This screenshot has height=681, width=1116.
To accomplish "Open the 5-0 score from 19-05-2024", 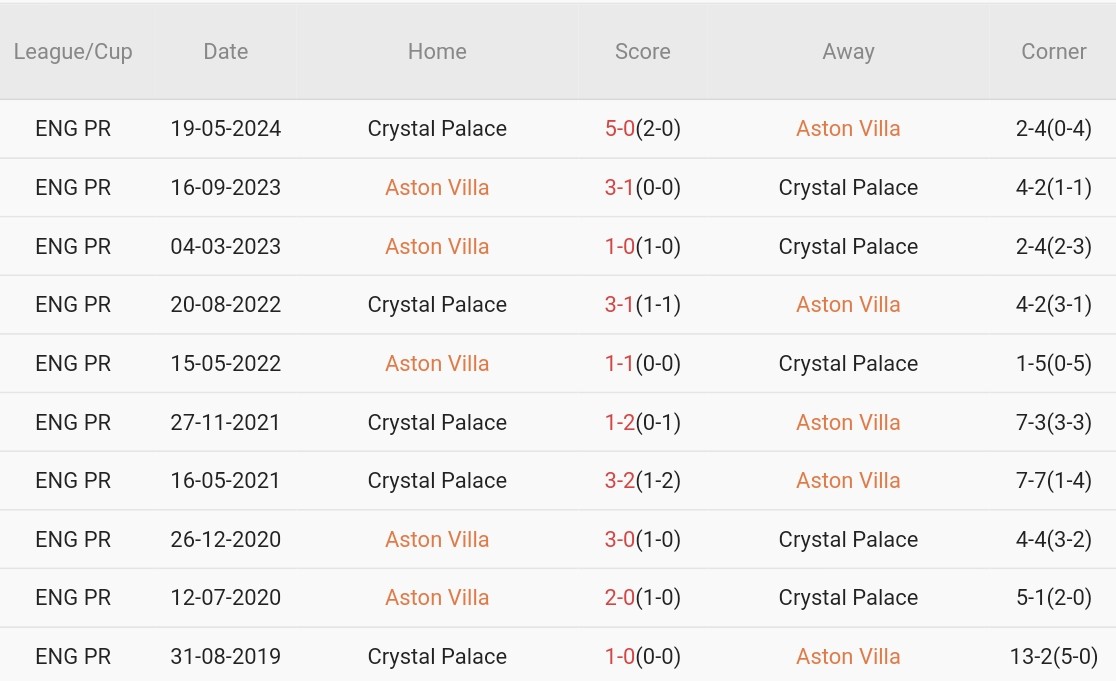I will pyautogui.click(x=620, y=129).
